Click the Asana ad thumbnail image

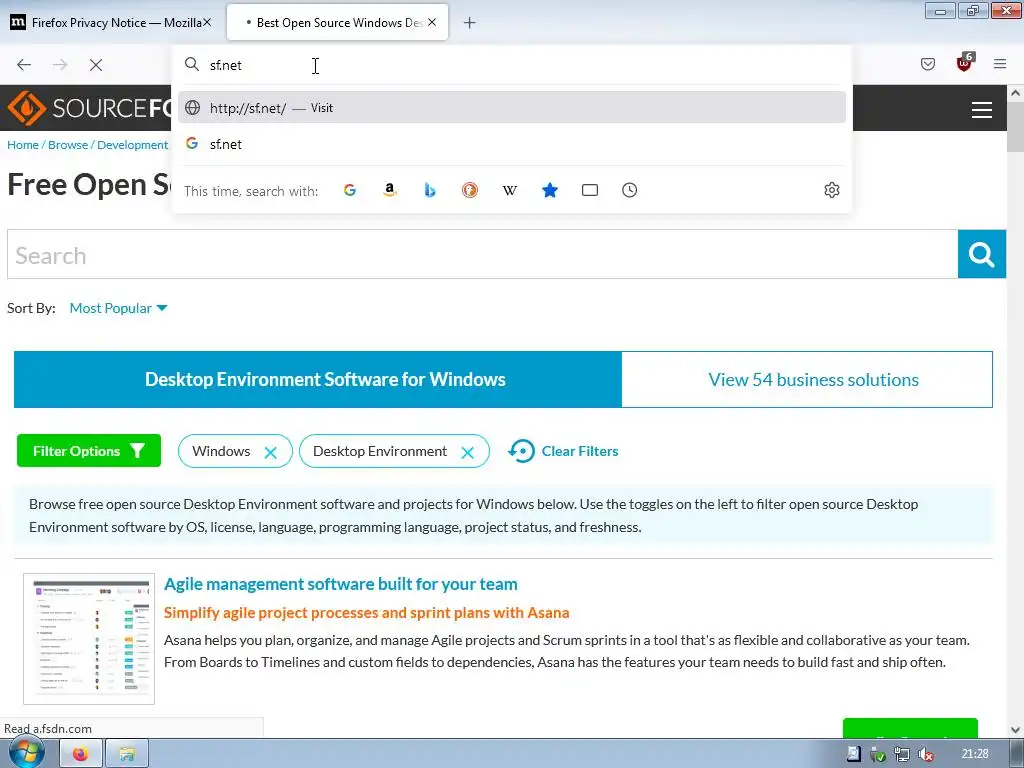click(x=89, y=639)
